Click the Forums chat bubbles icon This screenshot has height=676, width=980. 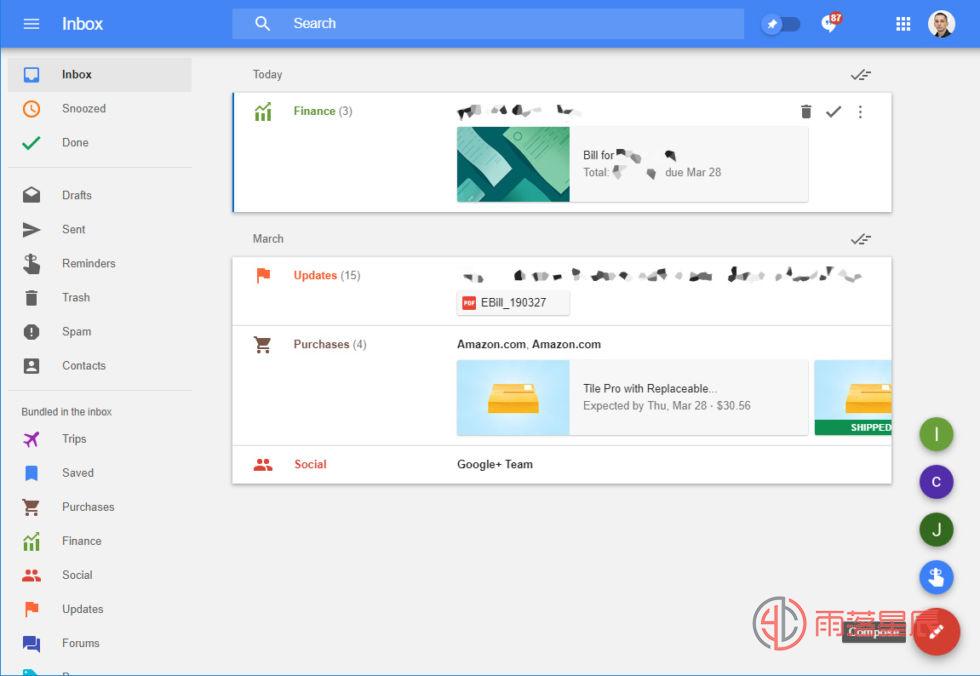[x=31, y=644]
